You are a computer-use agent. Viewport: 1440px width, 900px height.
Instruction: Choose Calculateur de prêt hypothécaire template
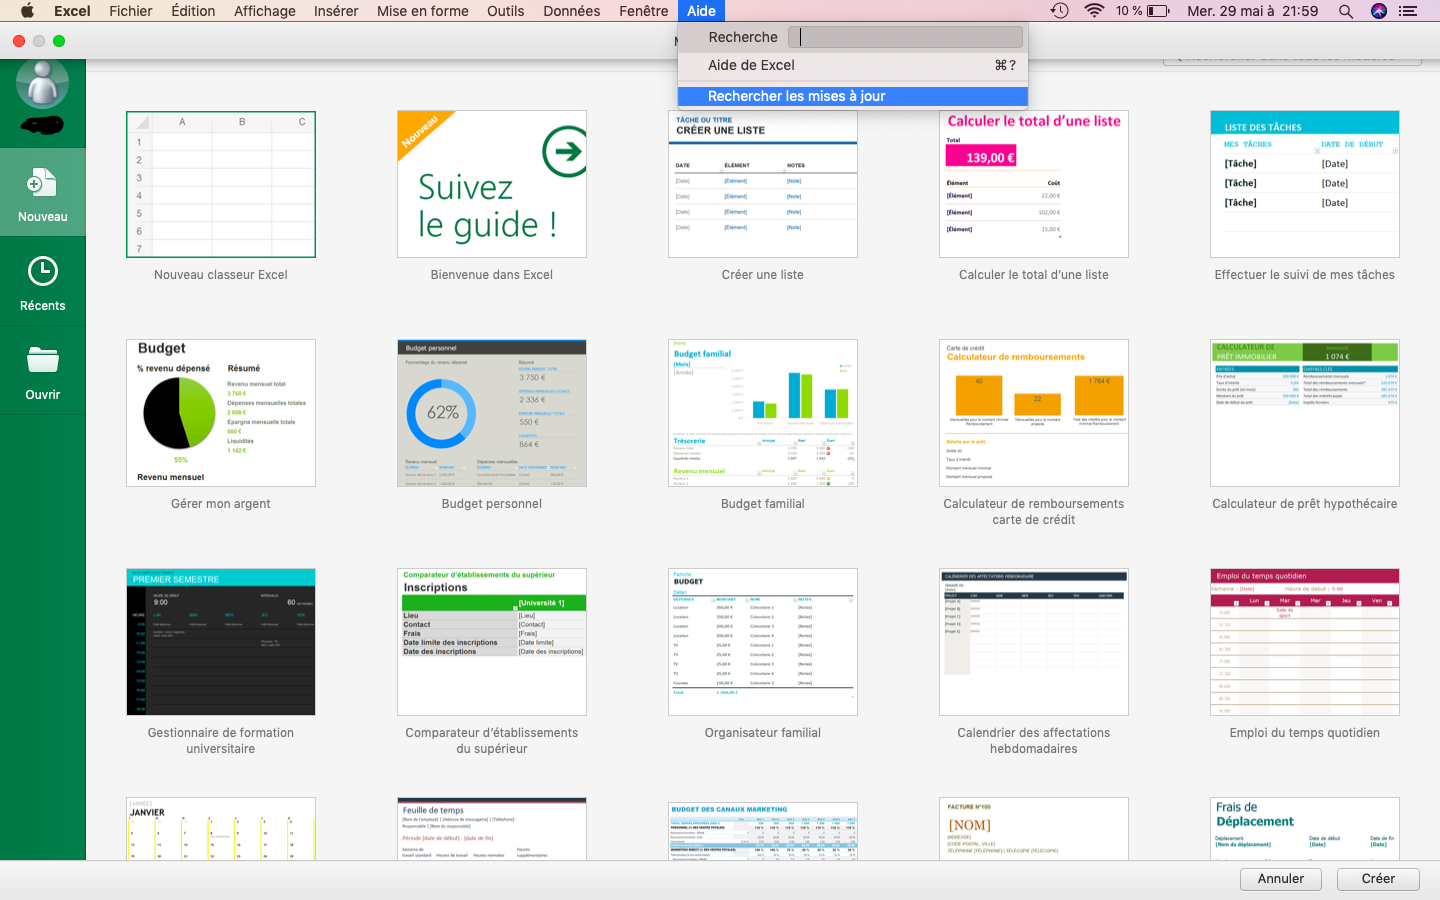click(1305, 413)
